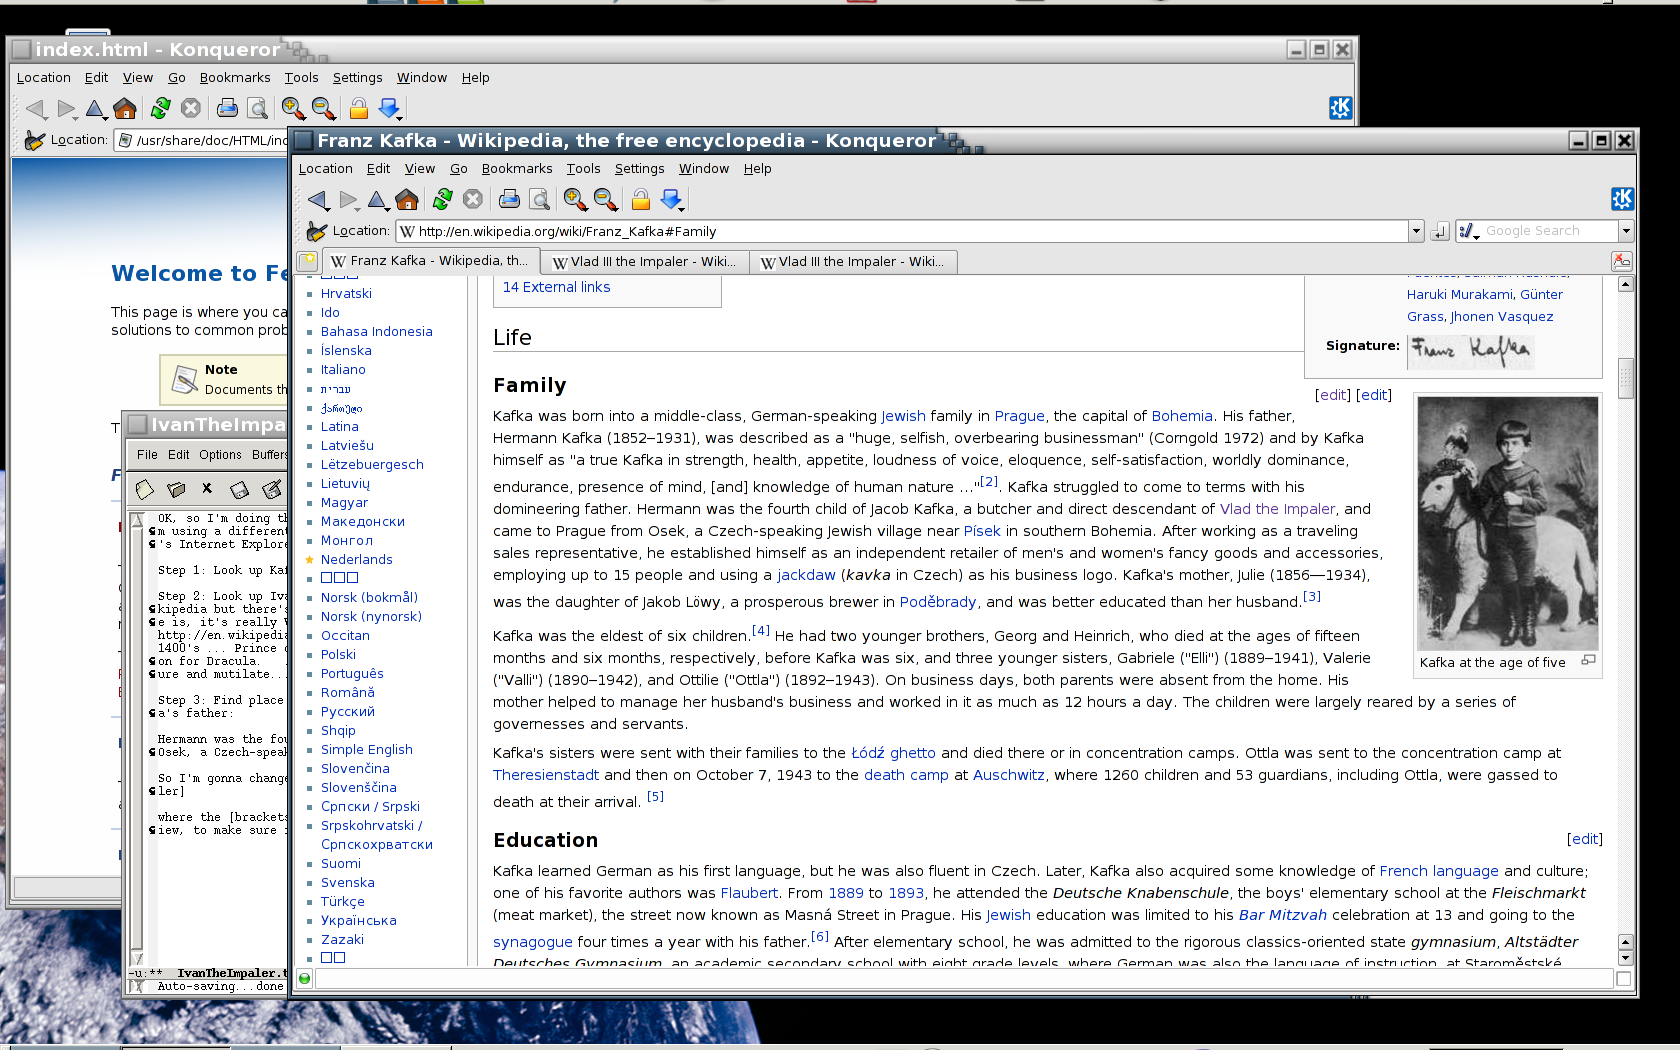This screenshot has height=1050, width=1680.
Task: Print from index.html Konqueror window
Action: (227, 108)
